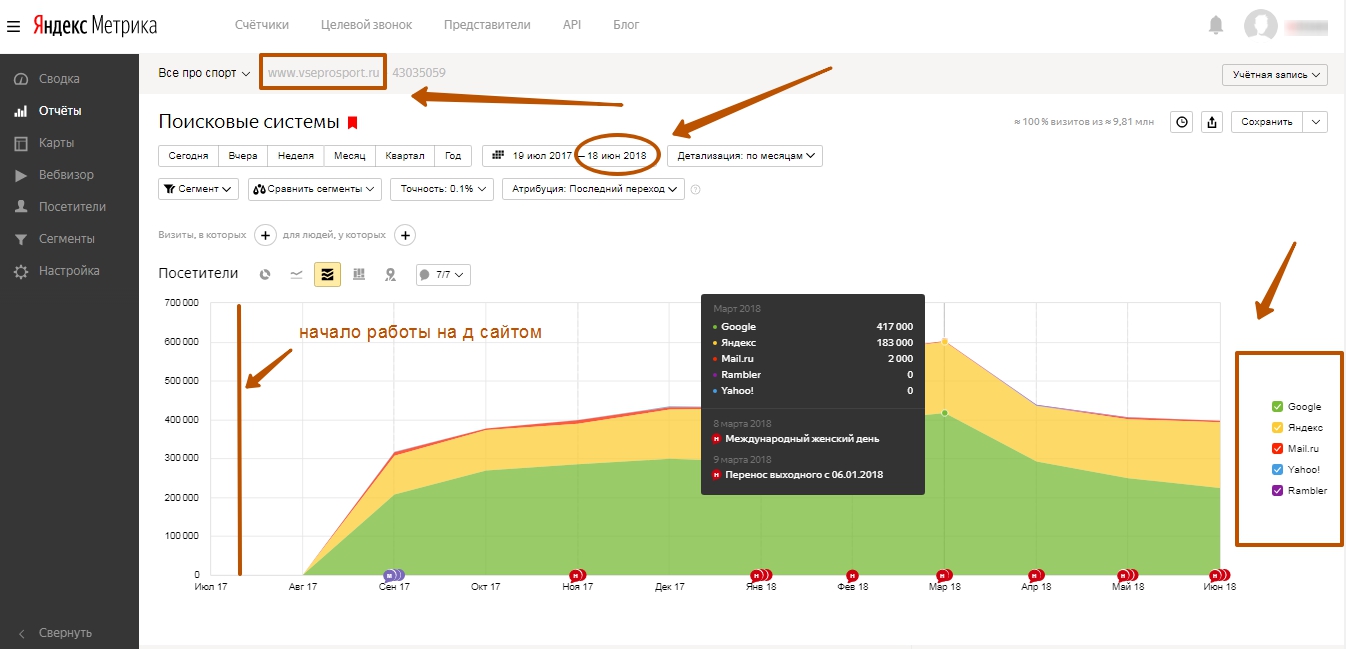Click the Сохранить button
This screenshot has height=649, width=1346.
pyautogui.click(x=1267, y=122)
